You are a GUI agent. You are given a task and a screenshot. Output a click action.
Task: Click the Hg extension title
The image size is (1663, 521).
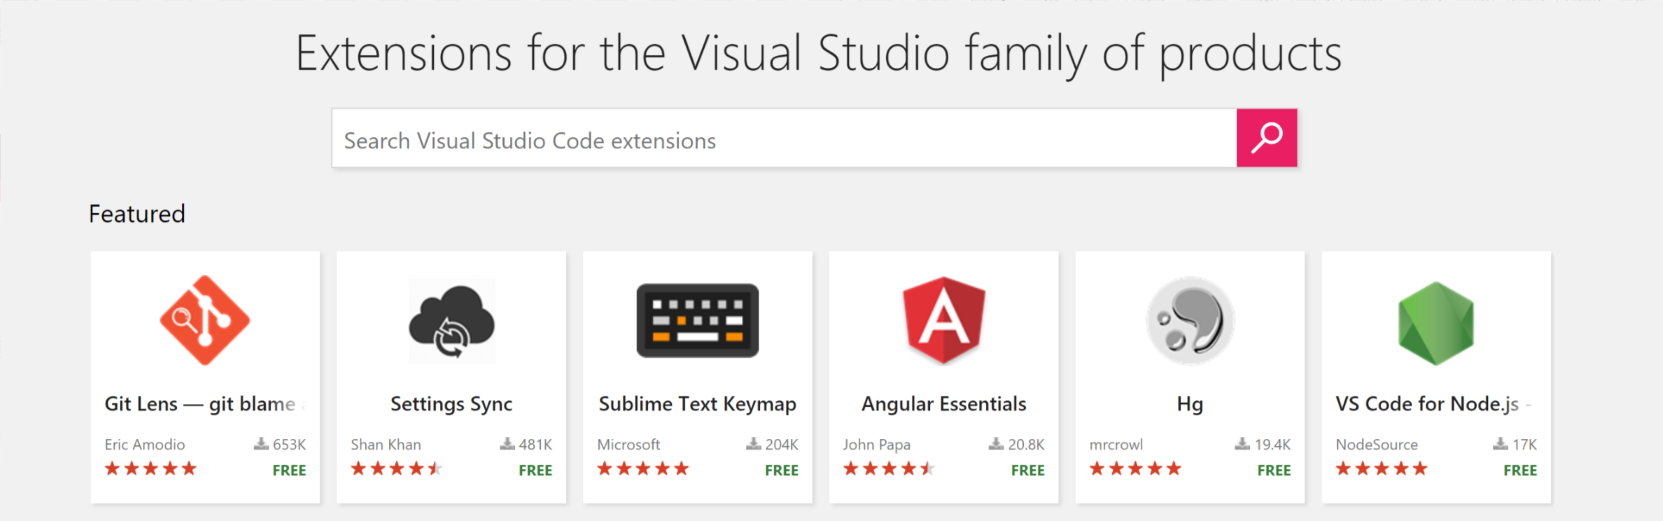point(1190,404)
